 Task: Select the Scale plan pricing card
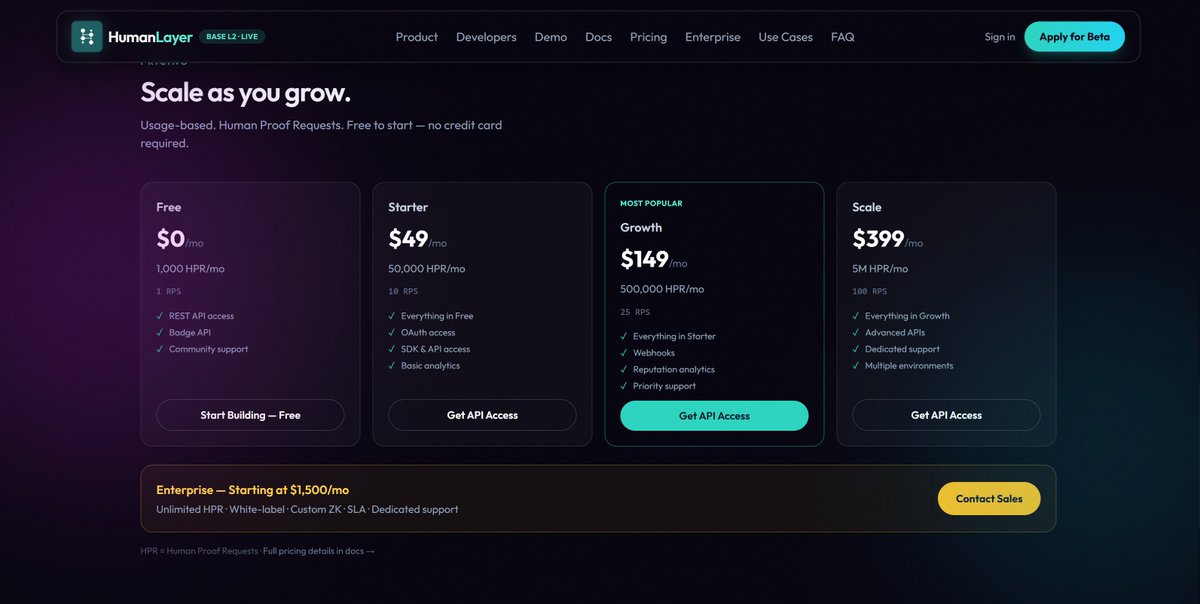pyautogui.click(x=946, y=314)
